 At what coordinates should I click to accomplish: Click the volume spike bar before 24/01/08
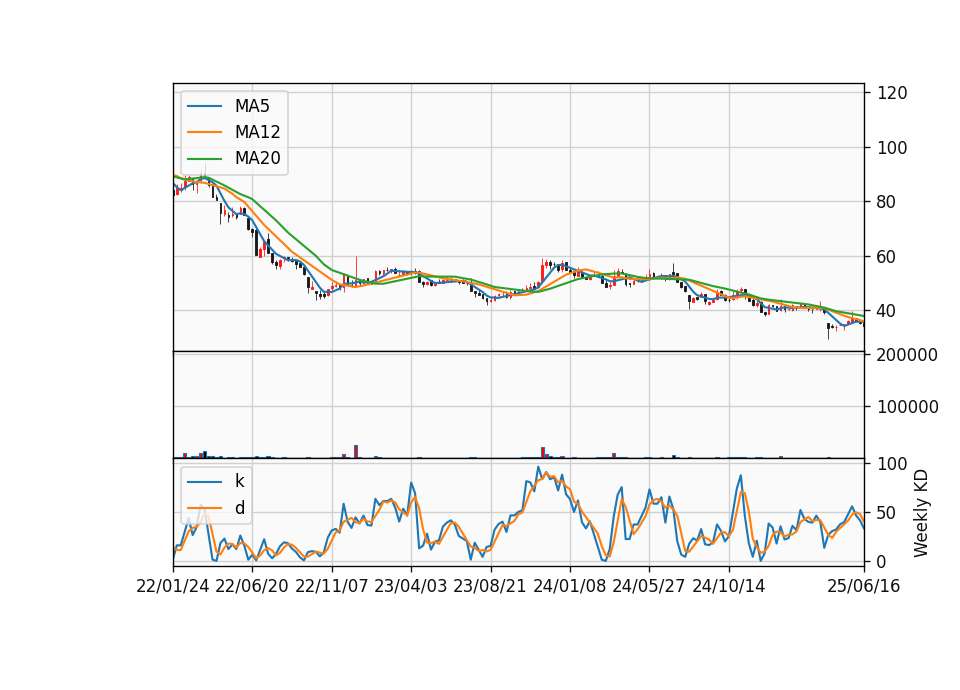pyautogui.click(x=543, y=452)
